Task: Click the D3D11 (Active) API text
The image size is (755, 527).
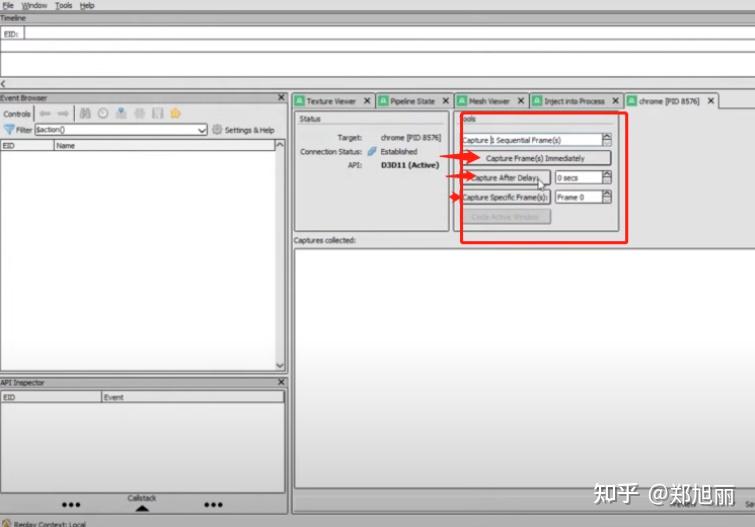Action: (x=410, y=165)
